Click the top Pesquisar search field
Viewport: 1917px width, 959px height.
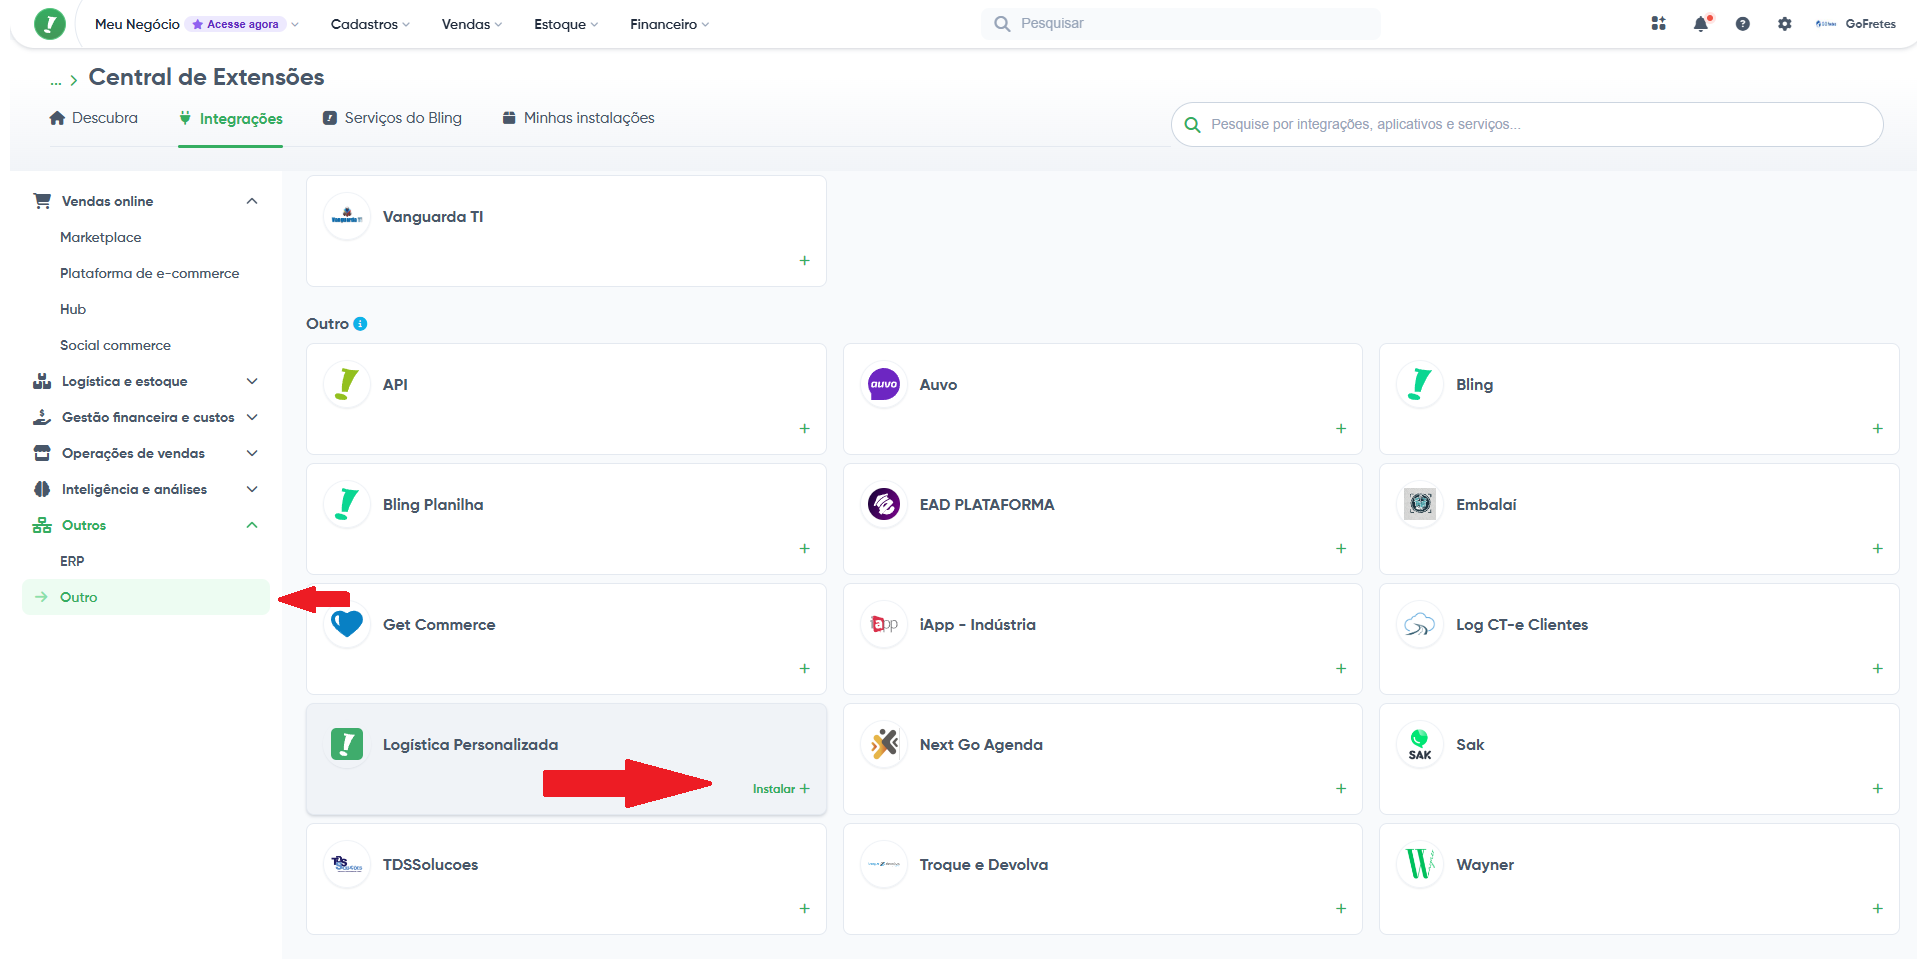[x=1180, y=23]
